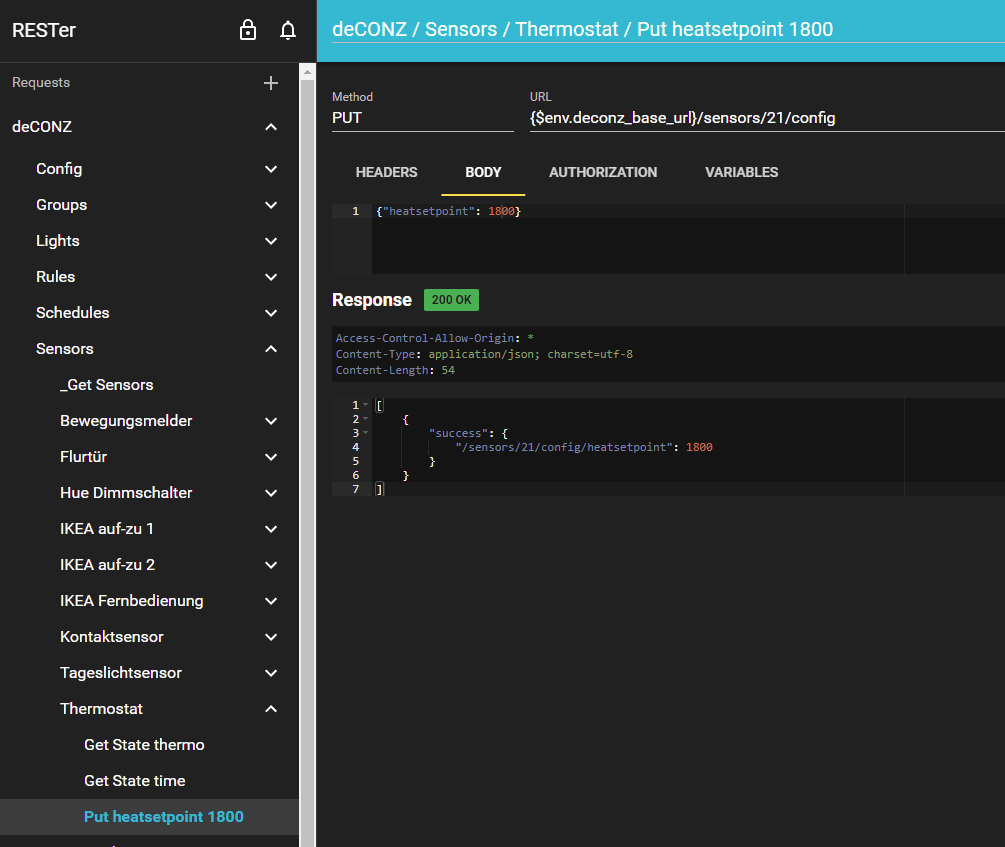
Task: Open notifications via the bell icon
Action: (x=288, y=30)
